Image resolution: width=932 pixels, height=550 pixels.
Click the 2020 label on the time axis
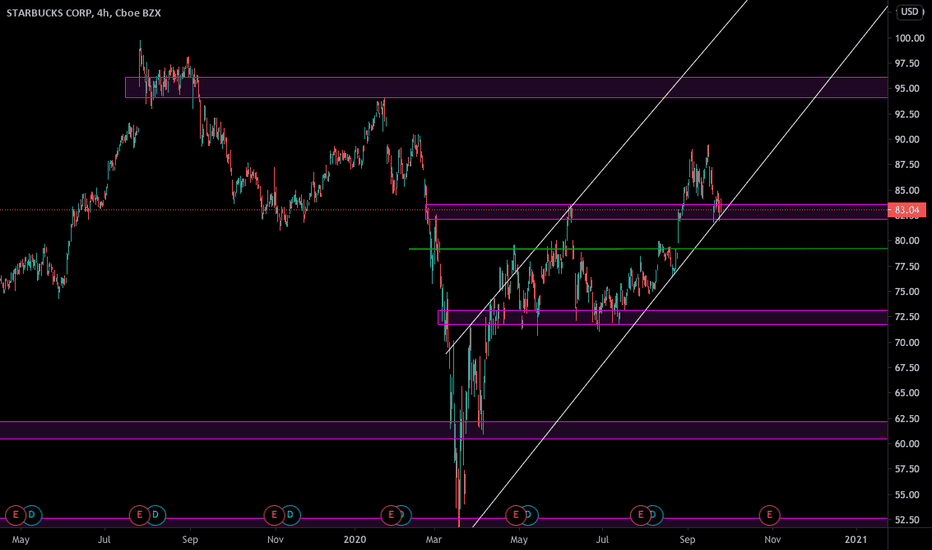click(x=355, y=540)
